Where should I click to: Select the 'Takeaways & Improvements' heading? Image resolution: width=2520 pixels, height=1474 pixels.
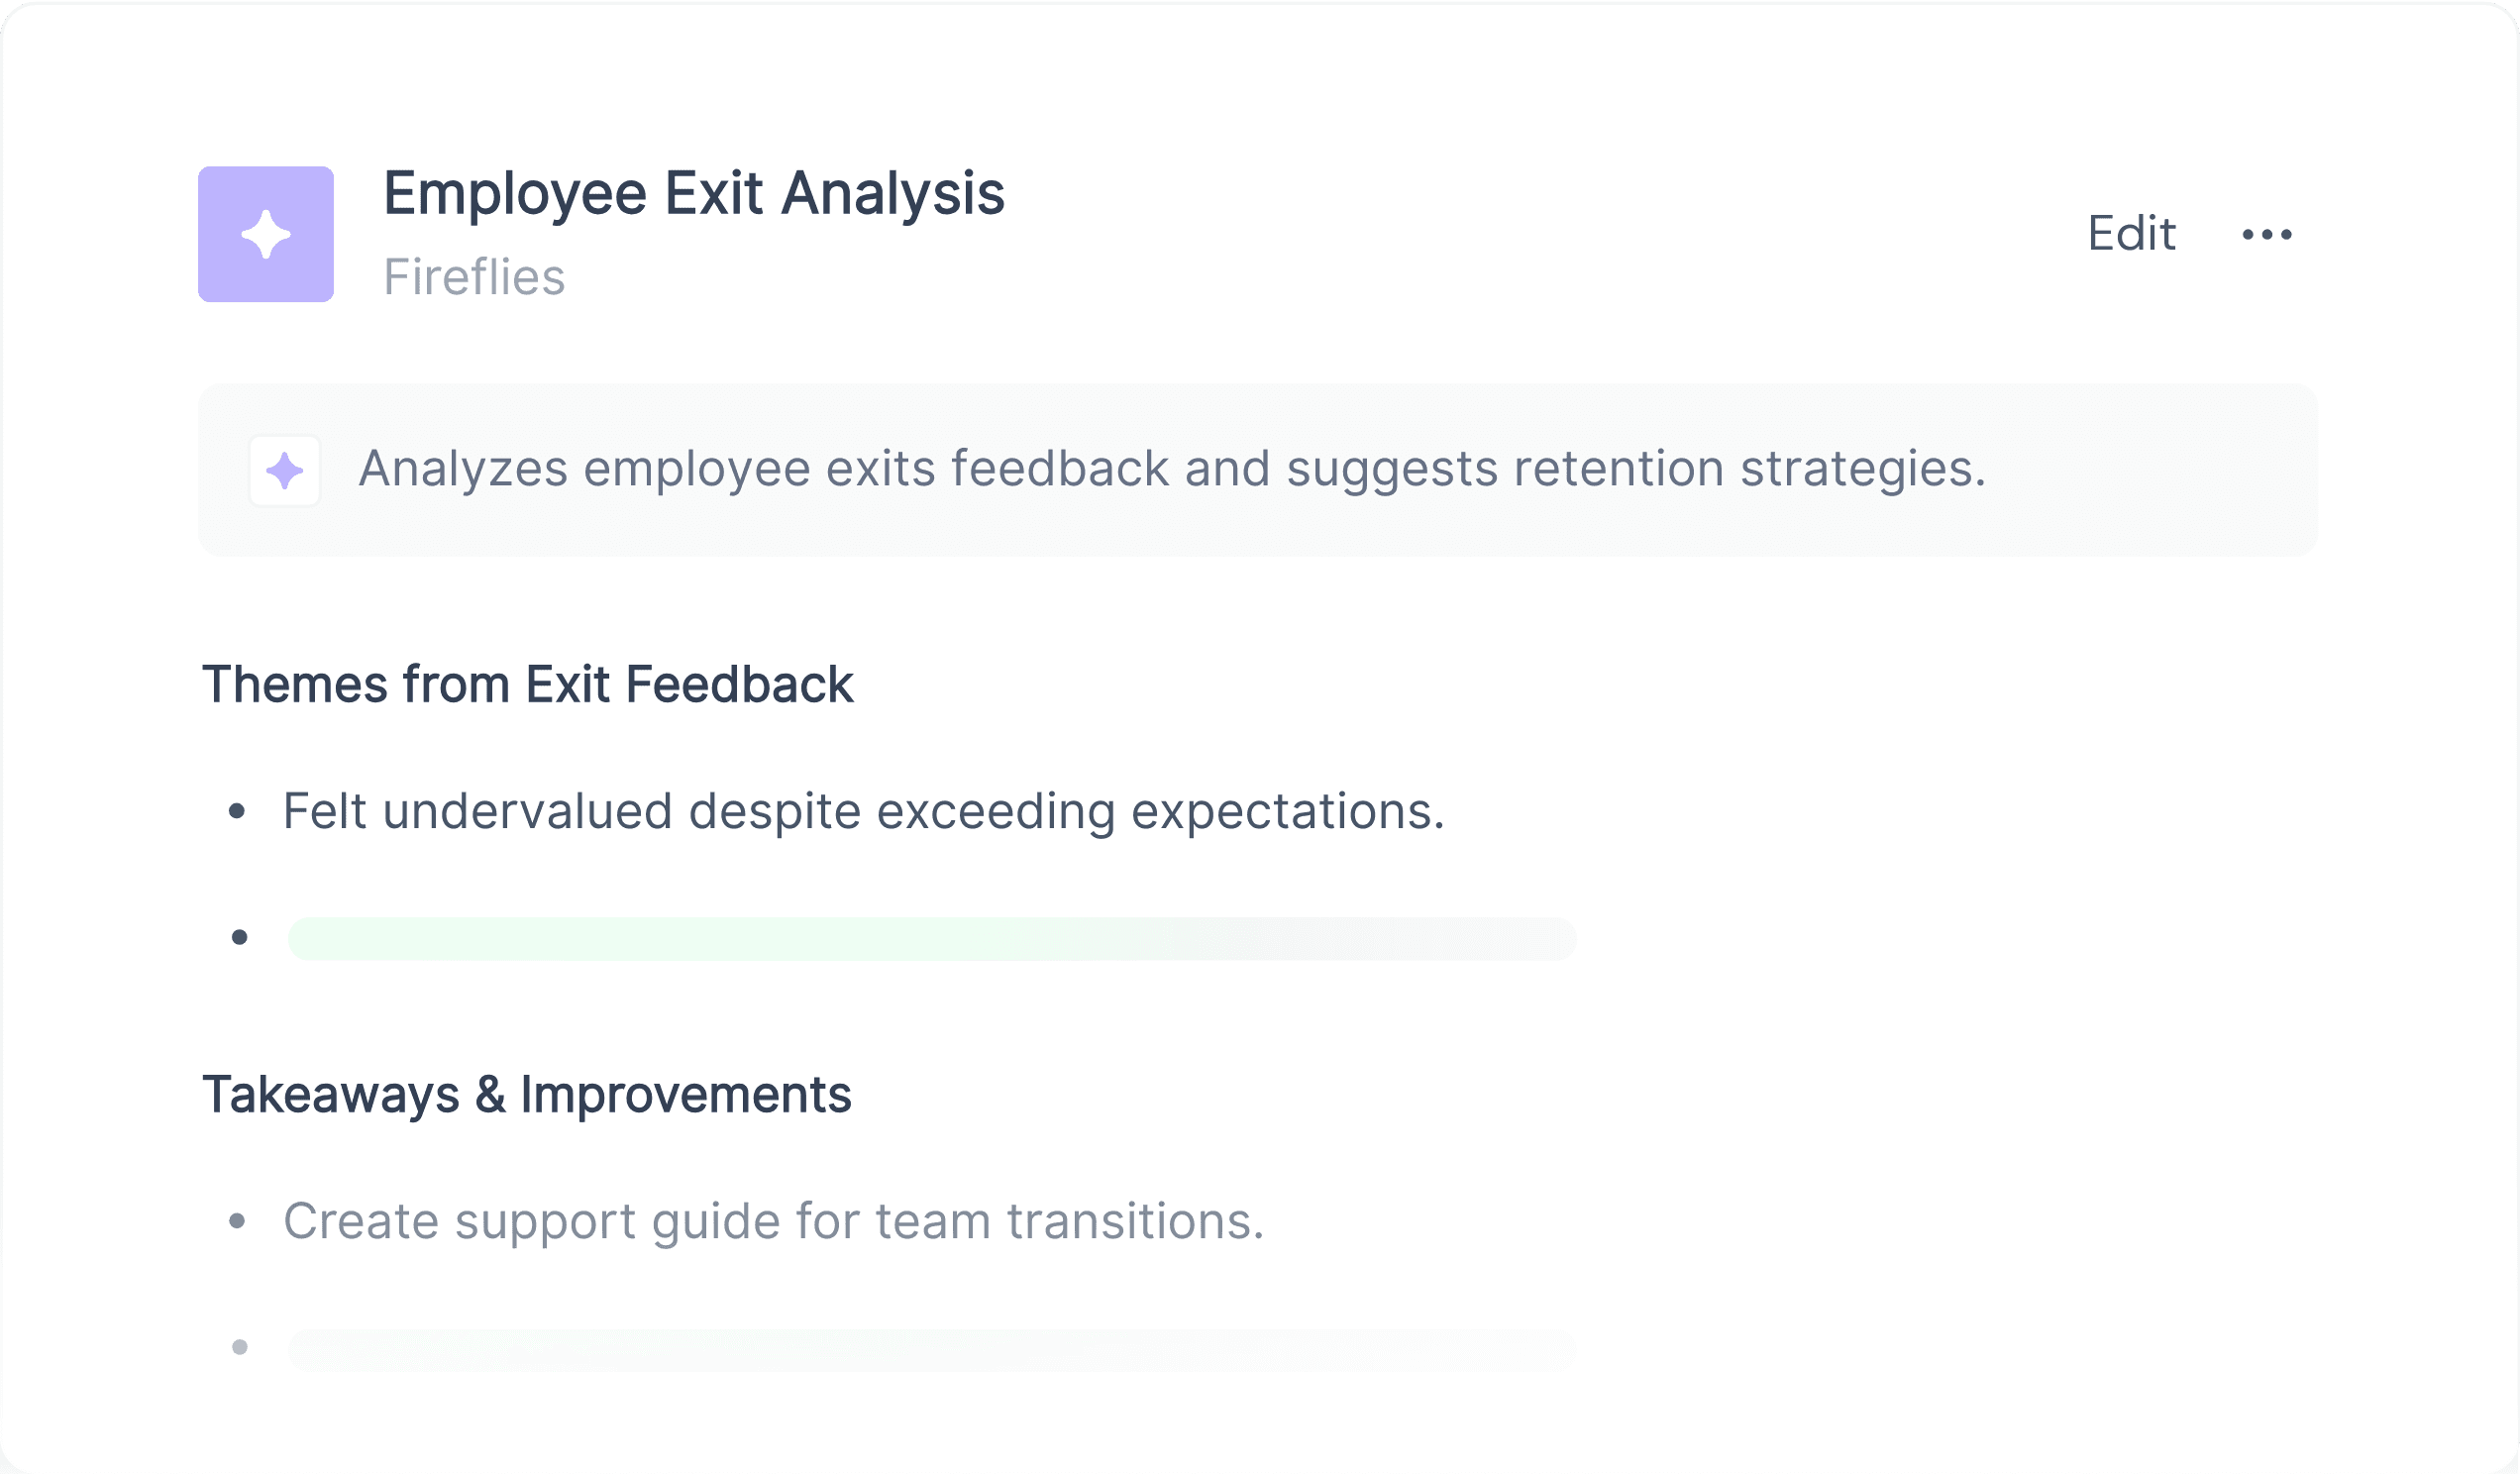click(x=527, y=1095)
